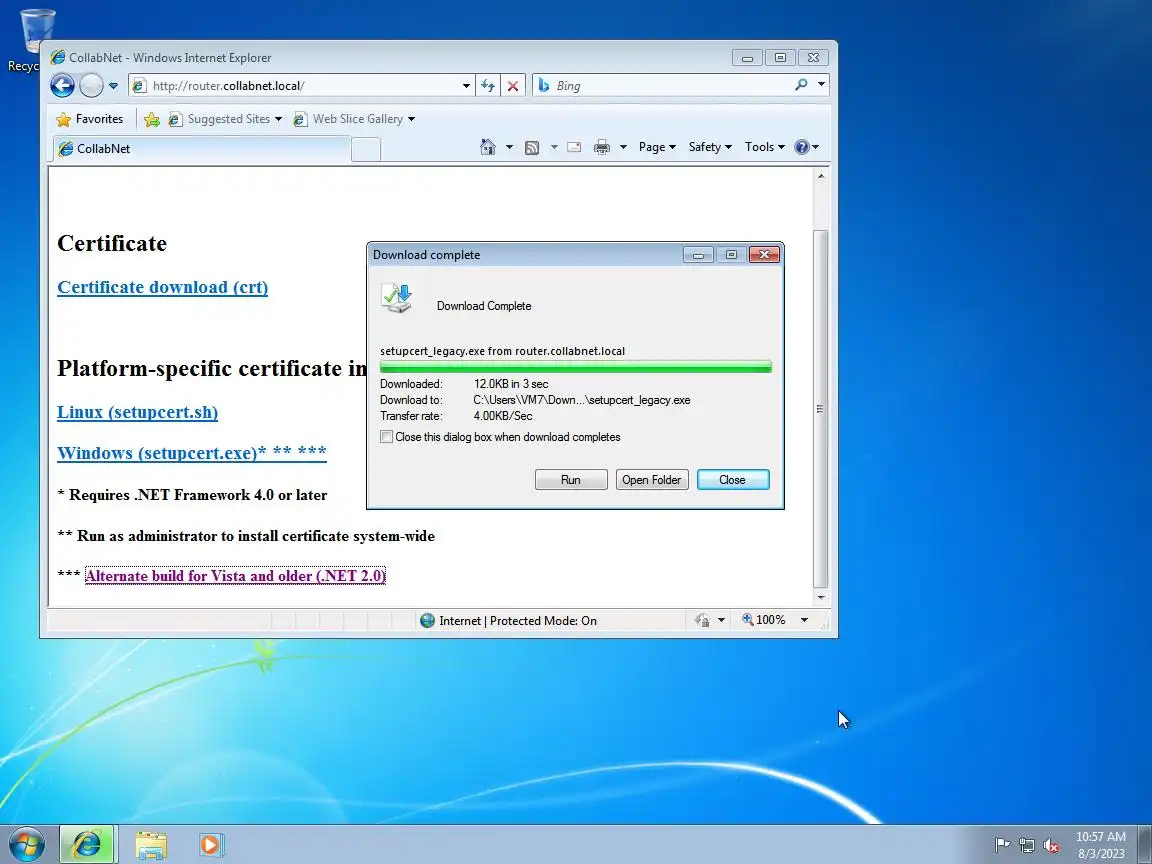Screen dimensions: 1152x864
Task: Open Windows (setupcert.exe) link
Action: [192, 453]
